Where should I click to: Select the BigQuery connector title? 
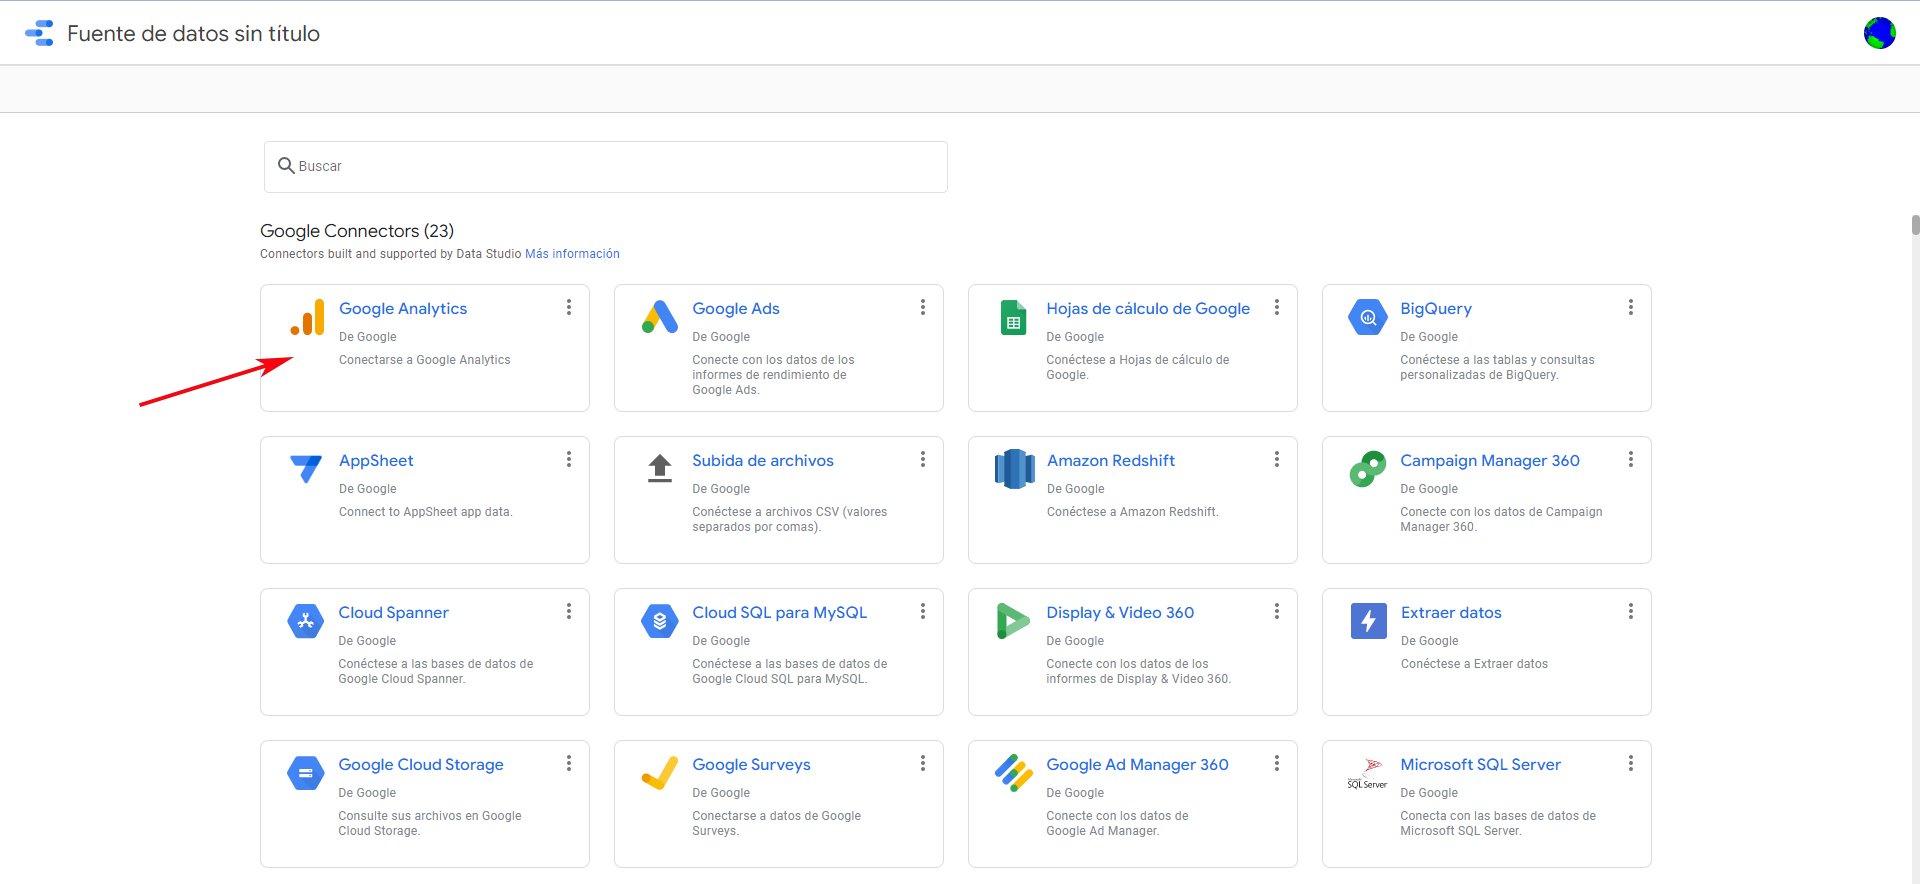coord(1436,309)
